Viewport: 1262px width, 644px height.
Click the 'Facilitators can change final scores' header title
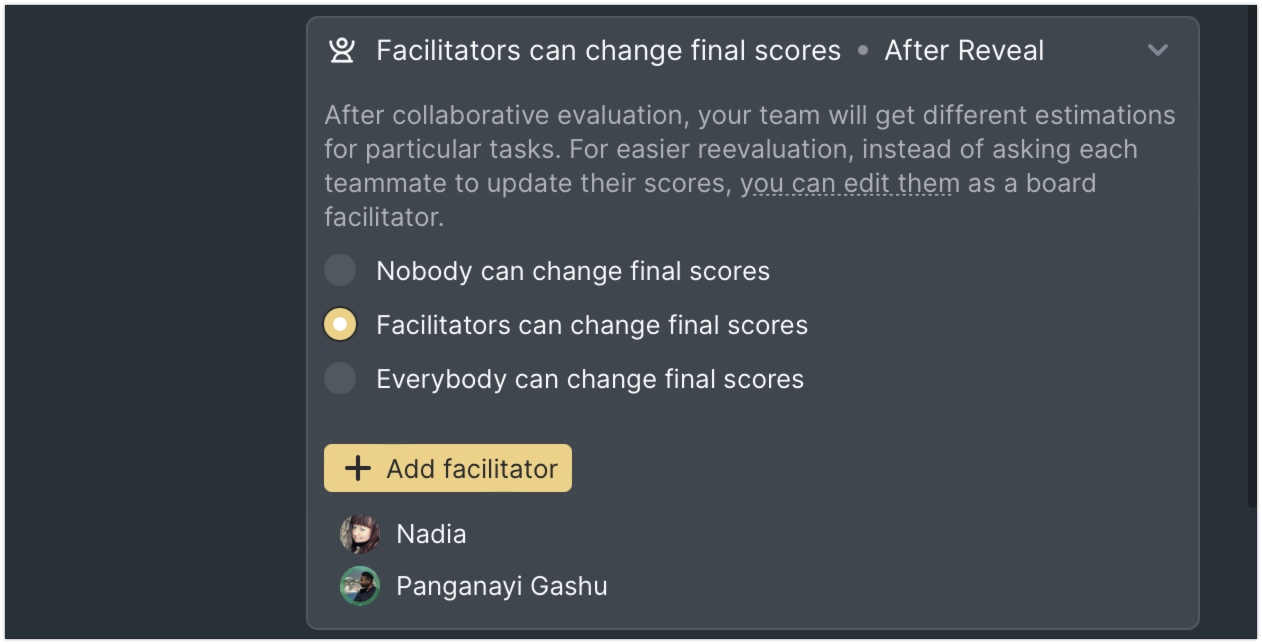[x=609, y=51]
